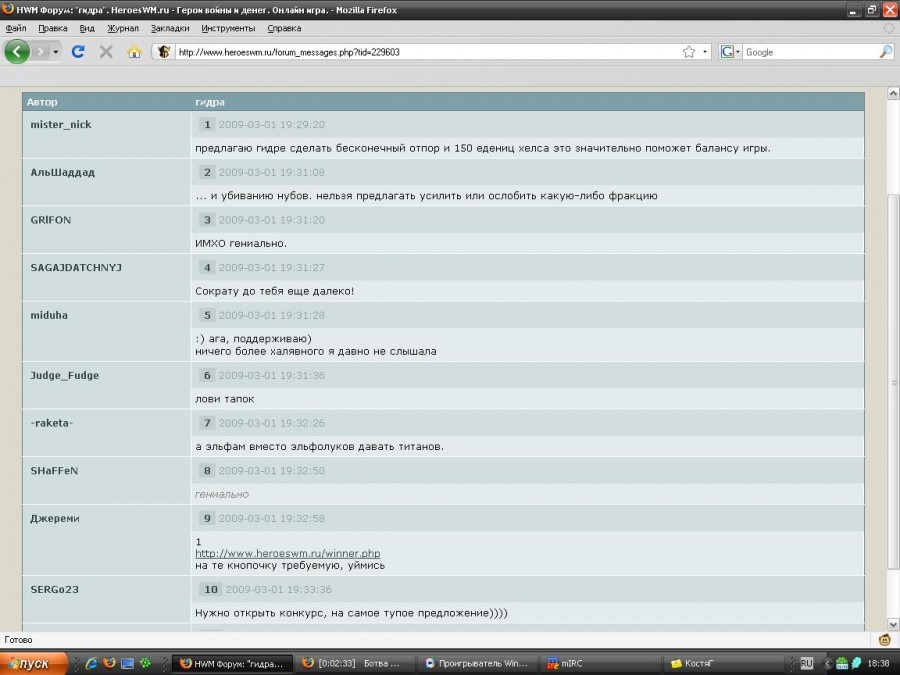Launch Internet Explorer from Quick Launch
Image resolution: width=900 pixels, height=675 pixels.
click(x=92, y=663)
